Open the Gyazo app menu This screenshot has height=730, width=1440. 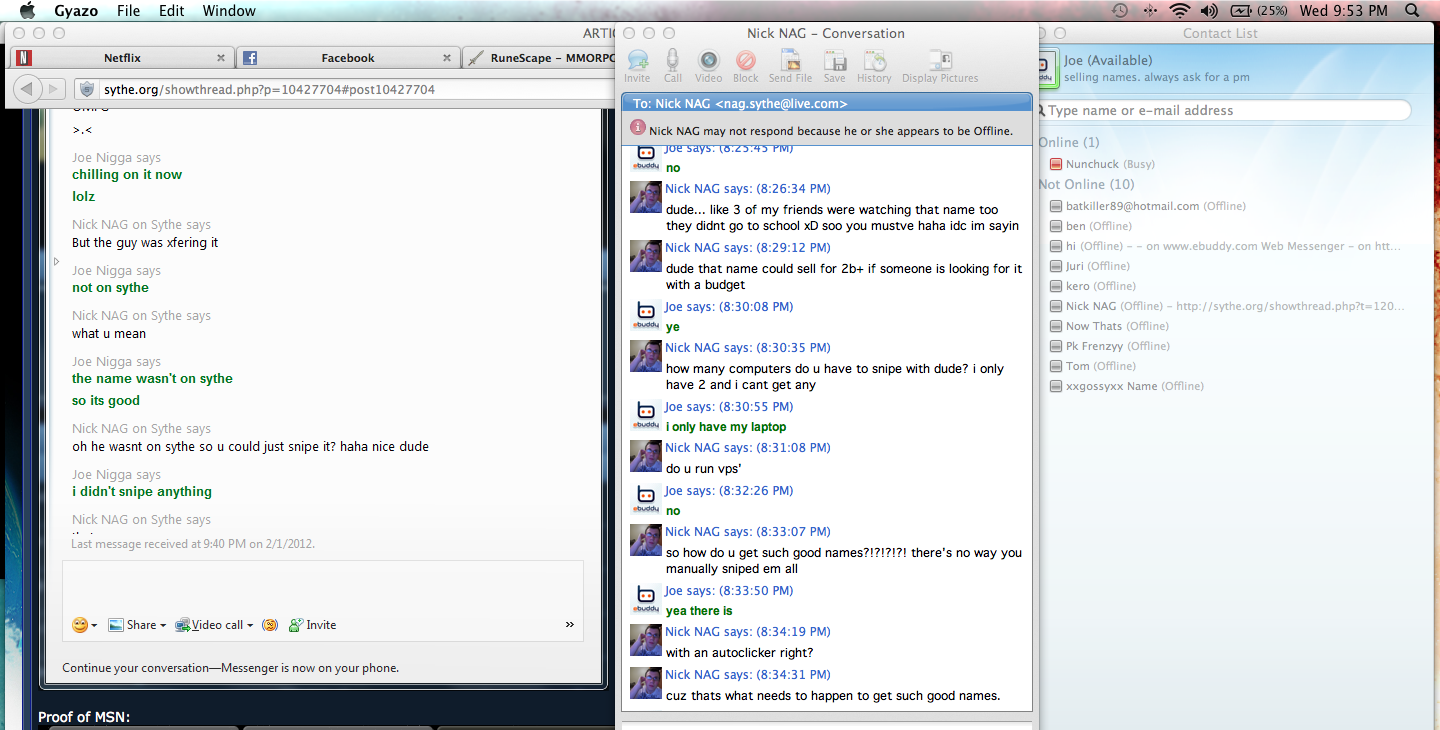point(76,11)
